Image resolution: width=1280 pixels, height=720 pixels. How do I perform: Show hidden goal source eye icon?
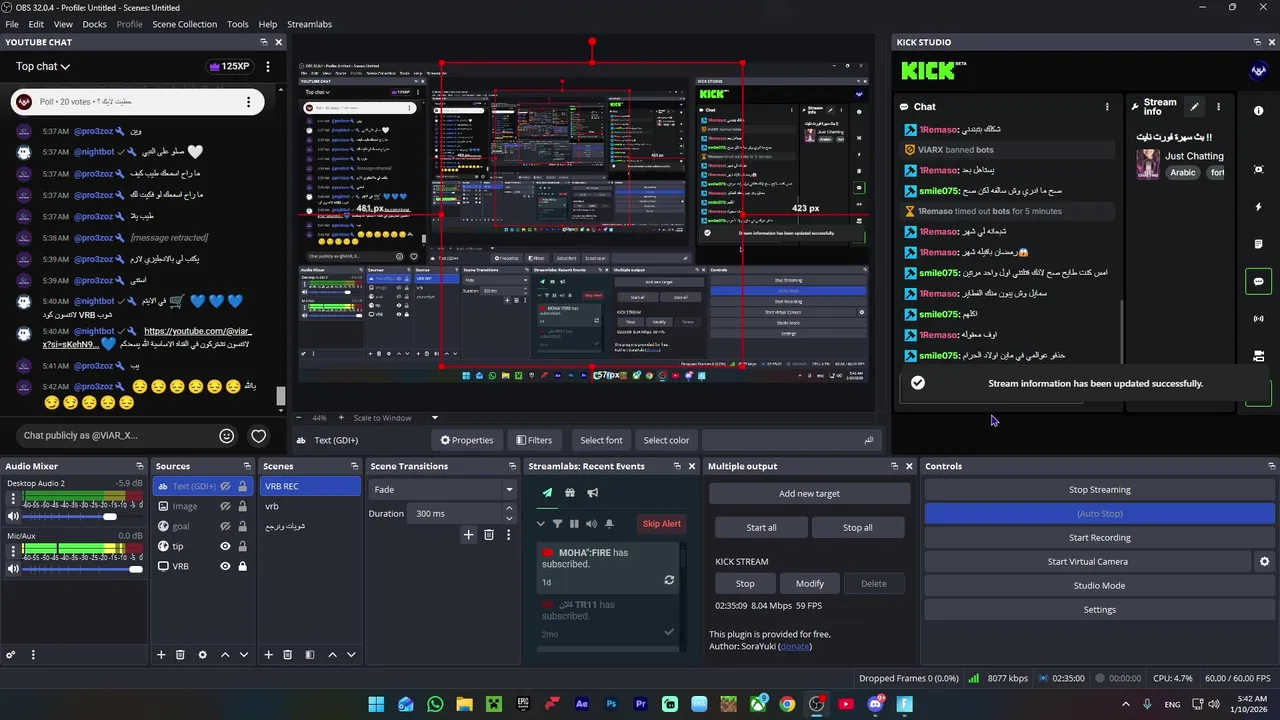click(225, 526)
